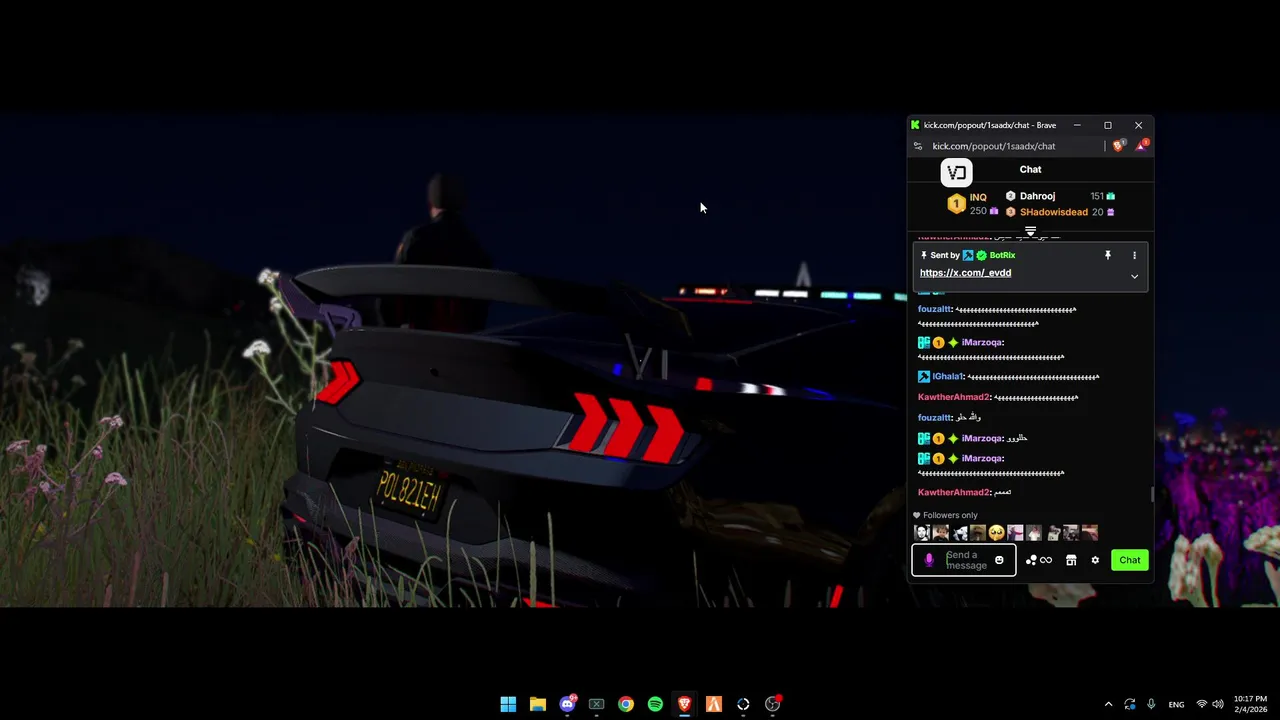This screenshot has width=1280, height=720.
Task: Click the gold rank 1 badge by INQ
Action: (x=956, y=204)
